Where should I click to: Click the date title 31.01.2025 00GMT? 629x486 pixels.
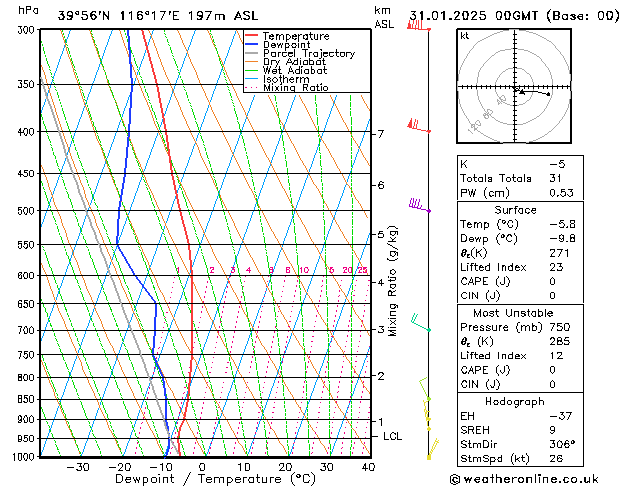(x=473, y=16)
